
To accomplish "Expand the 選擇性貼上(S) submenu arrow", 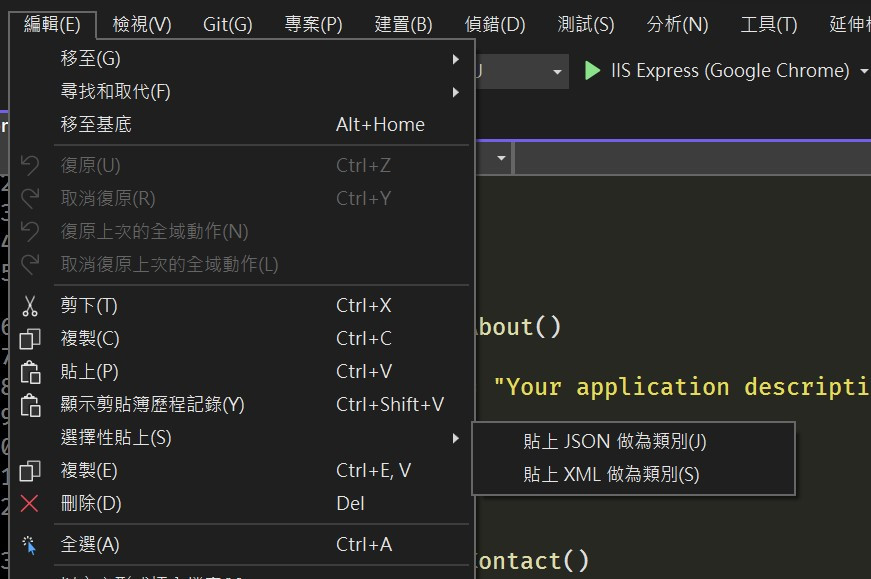I will (x=455, y=438).
